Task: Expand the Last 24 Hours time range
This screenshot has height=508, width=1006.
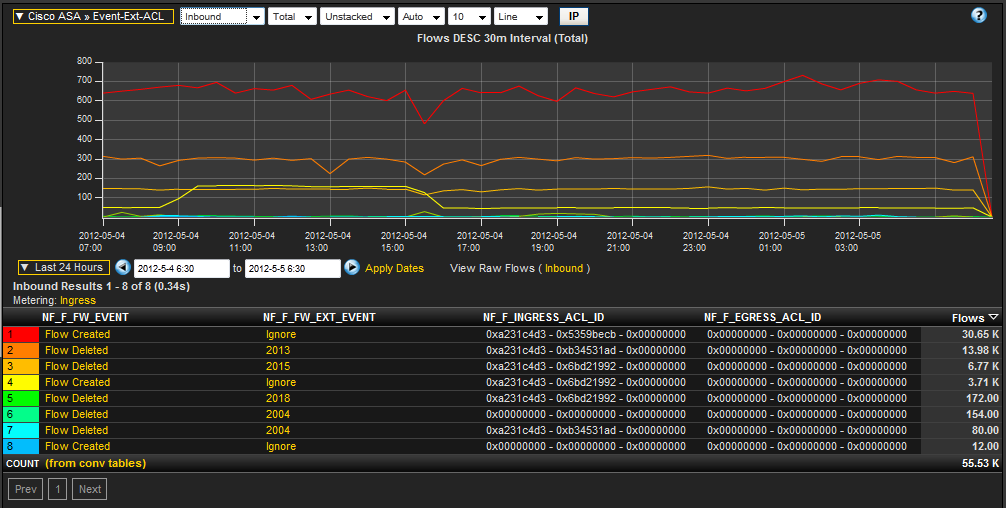Action: click(62, 268)
